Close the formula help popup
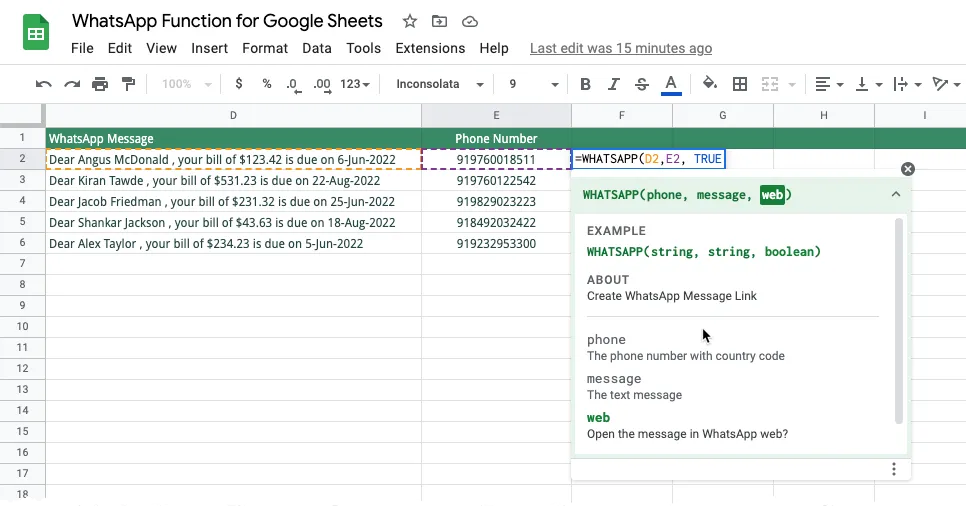This screenshot has width=966, height=530. [907, 169]
